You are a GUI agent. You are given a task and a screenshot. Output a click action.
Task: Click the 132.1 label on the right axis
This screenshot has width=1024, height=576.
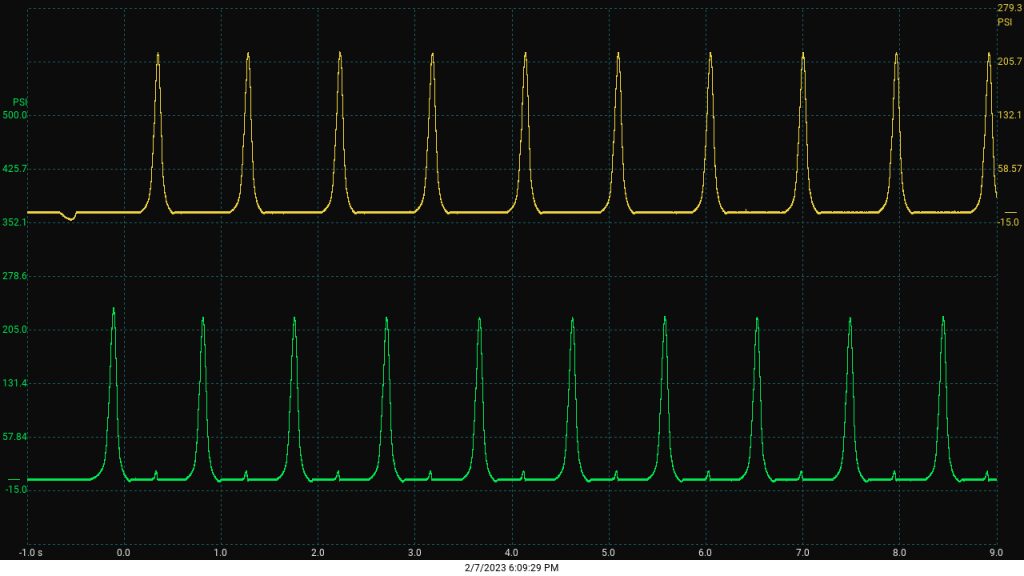click(x=1010, y=115)
